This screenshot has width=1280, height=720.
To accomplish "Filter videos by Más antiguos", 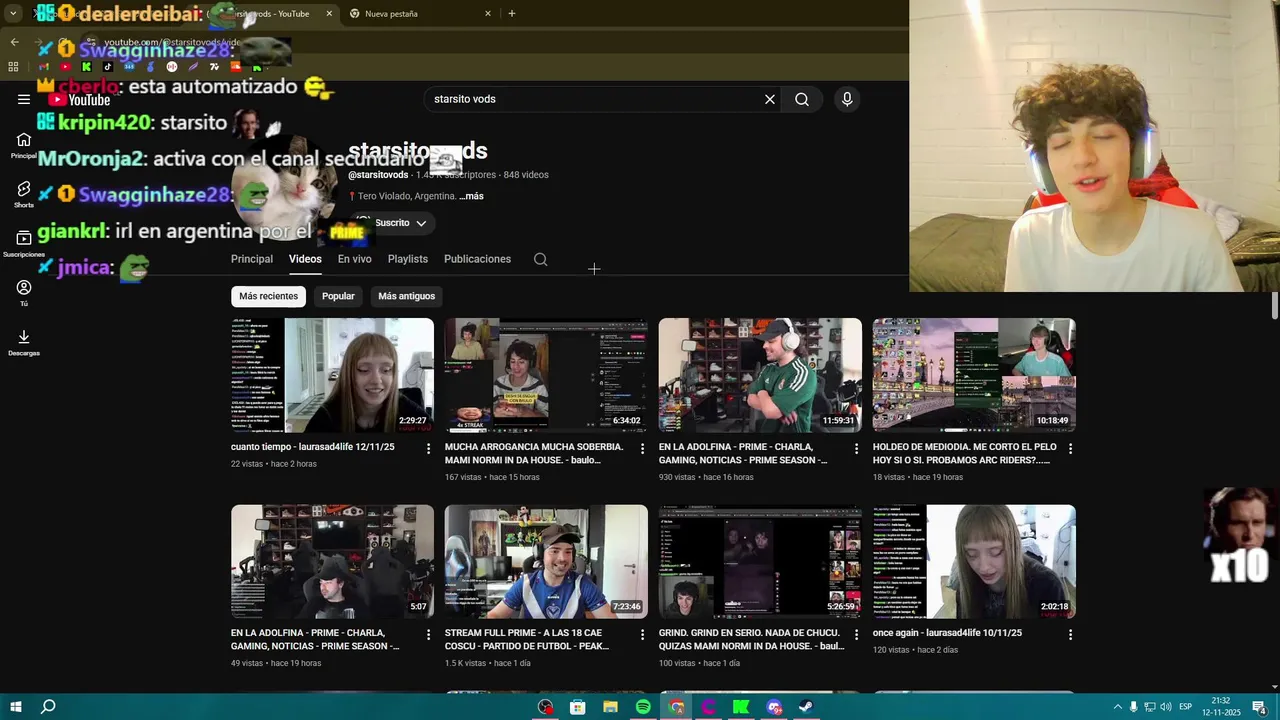I will (x=406, y=296).
